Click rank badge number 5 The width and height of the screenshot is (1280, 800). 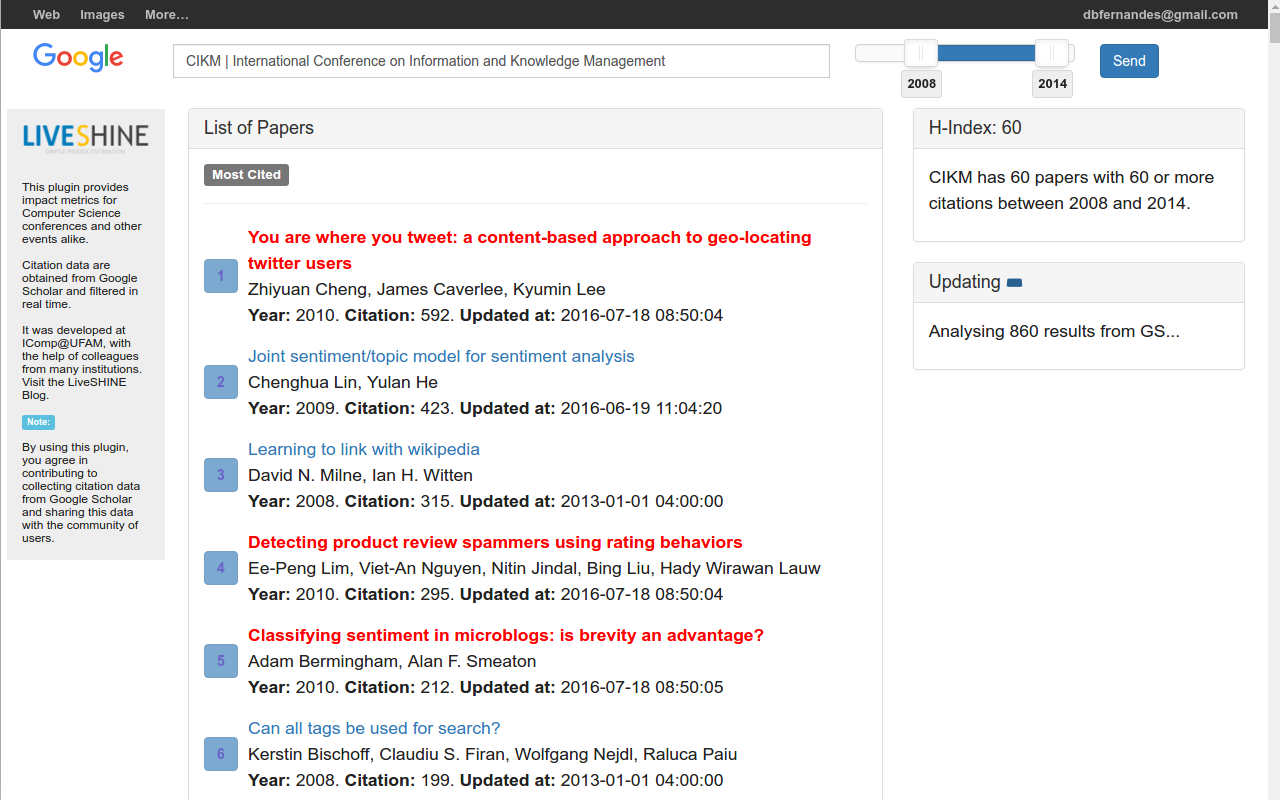221,661
